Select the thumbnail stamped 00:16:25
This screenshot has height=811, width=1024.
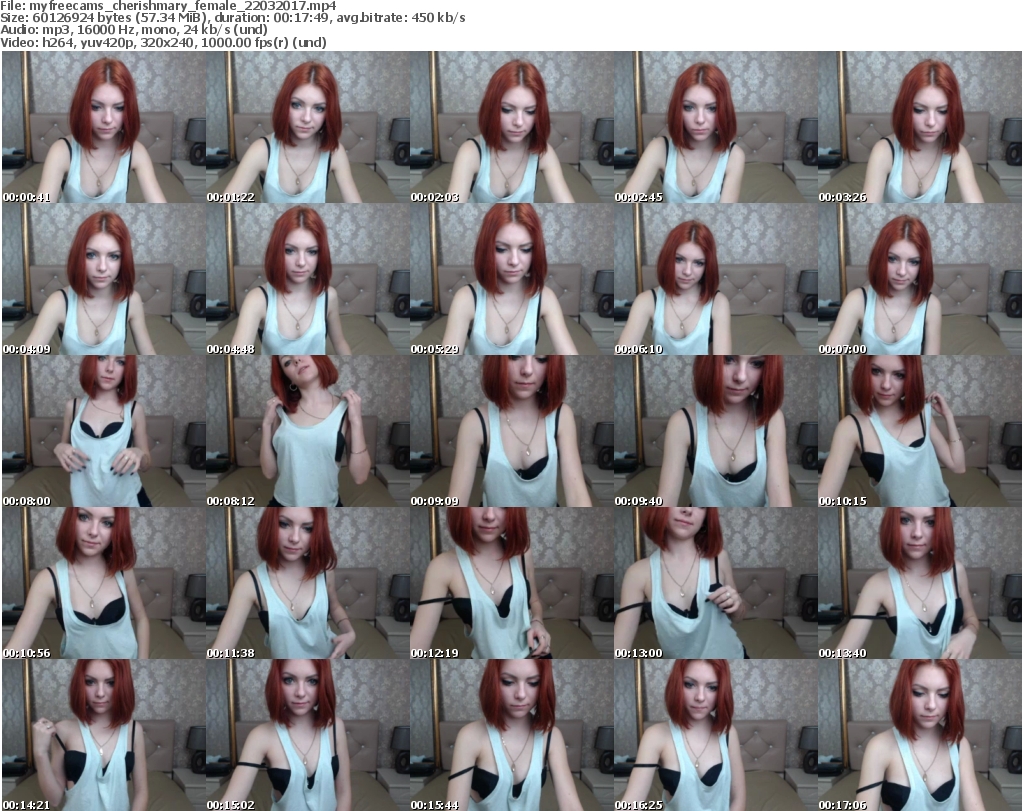716,735
